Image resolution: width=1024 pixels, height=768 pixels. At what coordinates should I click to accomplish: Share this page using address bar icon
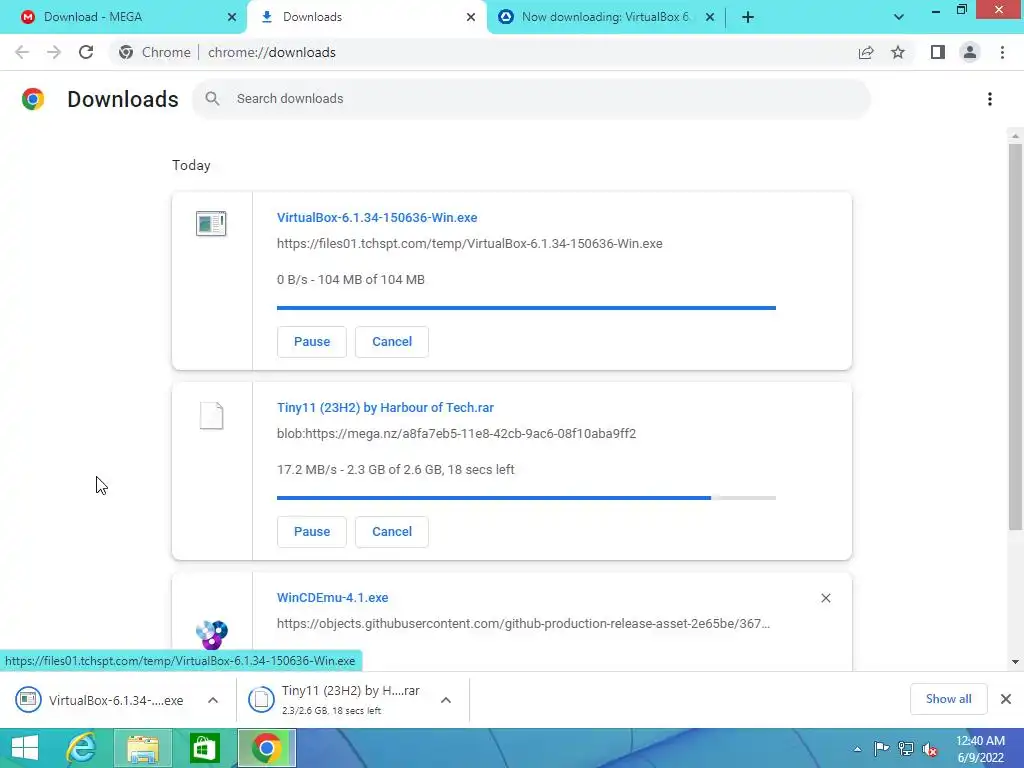click(x=866, y=52)
